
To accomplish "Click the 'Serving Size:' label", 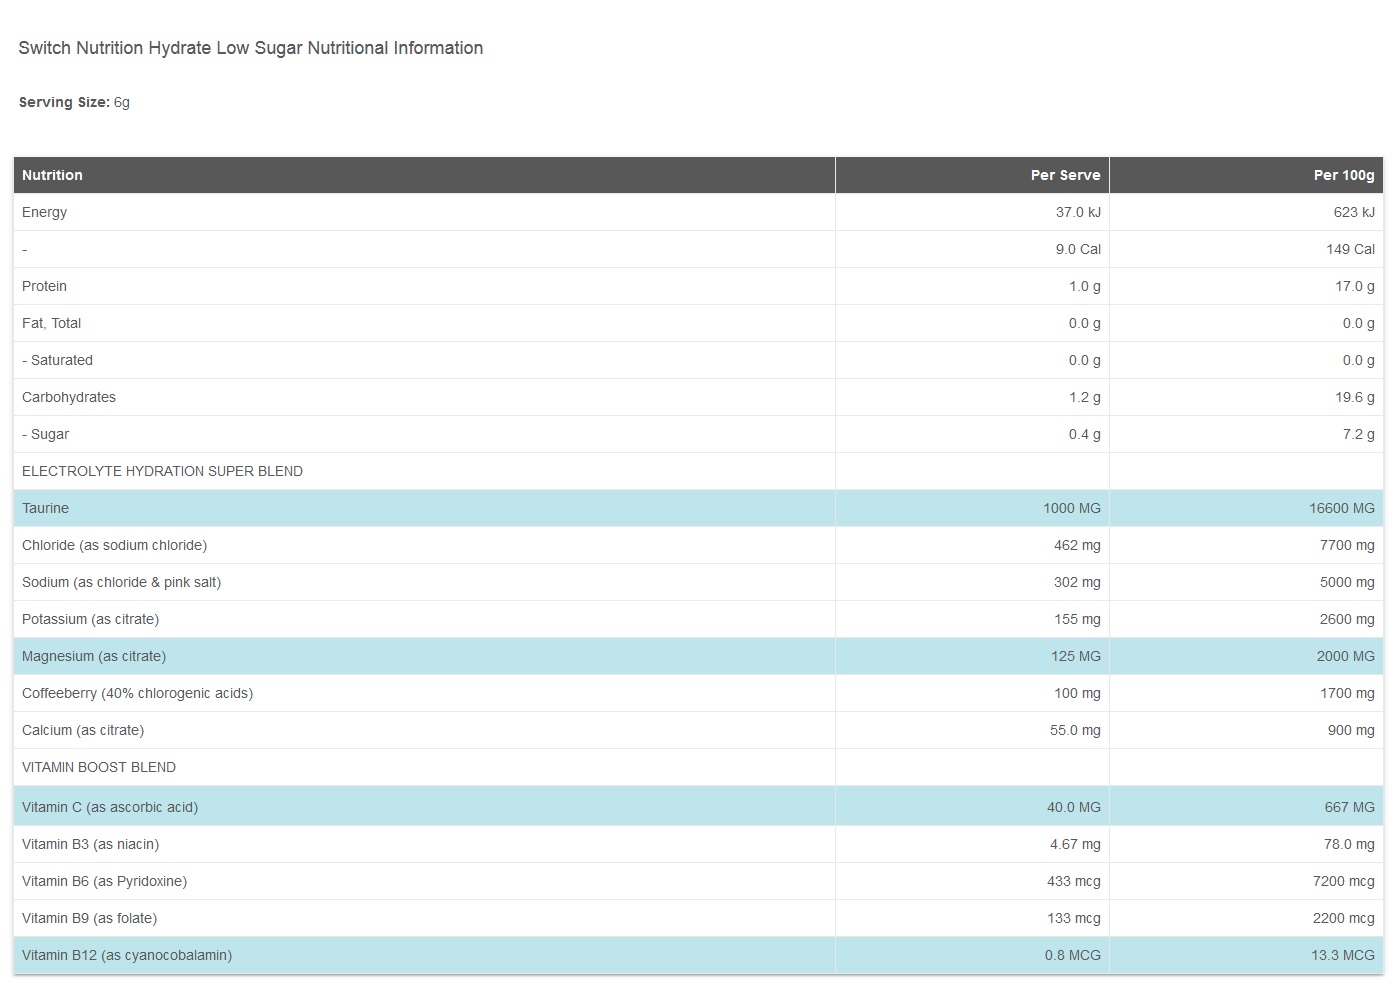I will tap(64, 102).
